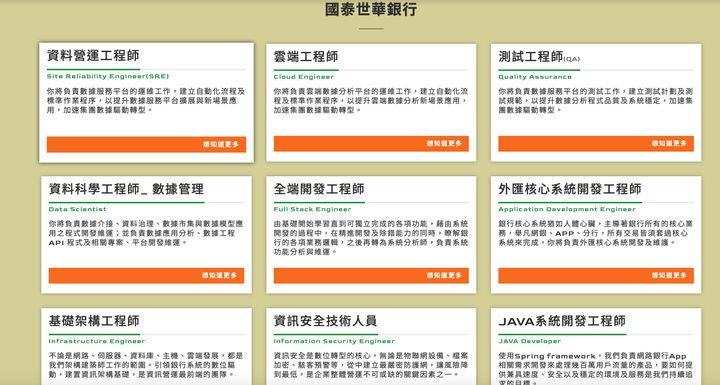Click description text of 全端開發工程師 card

tap(371, 238)
